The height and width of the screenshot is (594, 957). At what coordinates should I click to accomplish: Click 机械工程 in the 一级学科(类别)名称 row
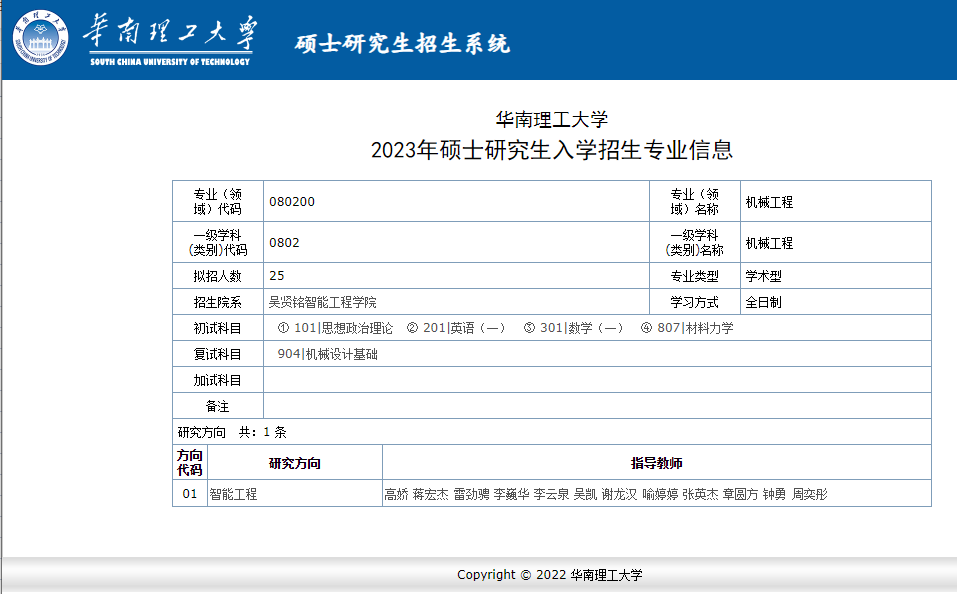pyautogui.click(x=769, y=243)
